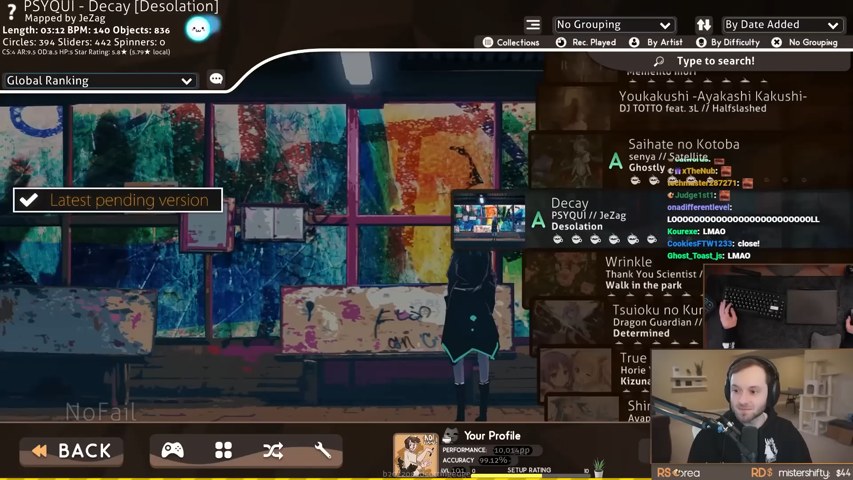Toggle the Latest pending version checkbox

pyautogui.click(x=30, y=200)
